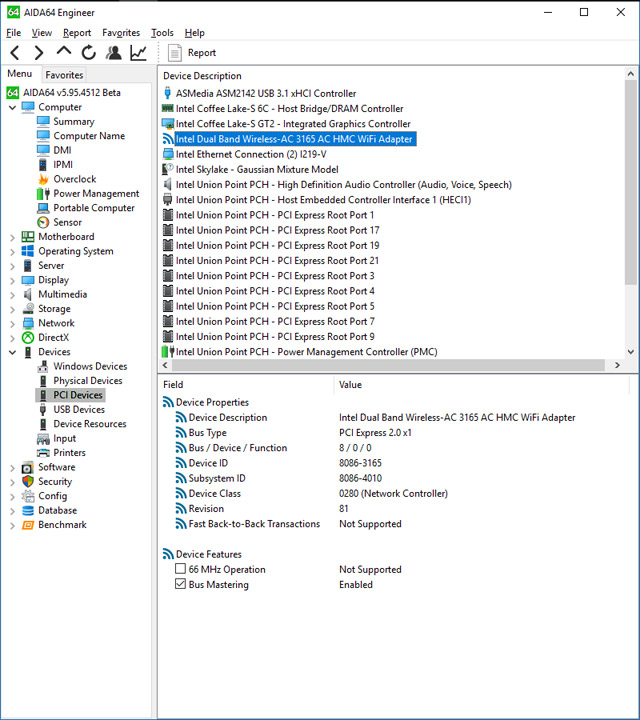This screenshot has height=720, width=640.
Task: Click the Gaussian Mixture Model icon
Action: coord(168,169)
